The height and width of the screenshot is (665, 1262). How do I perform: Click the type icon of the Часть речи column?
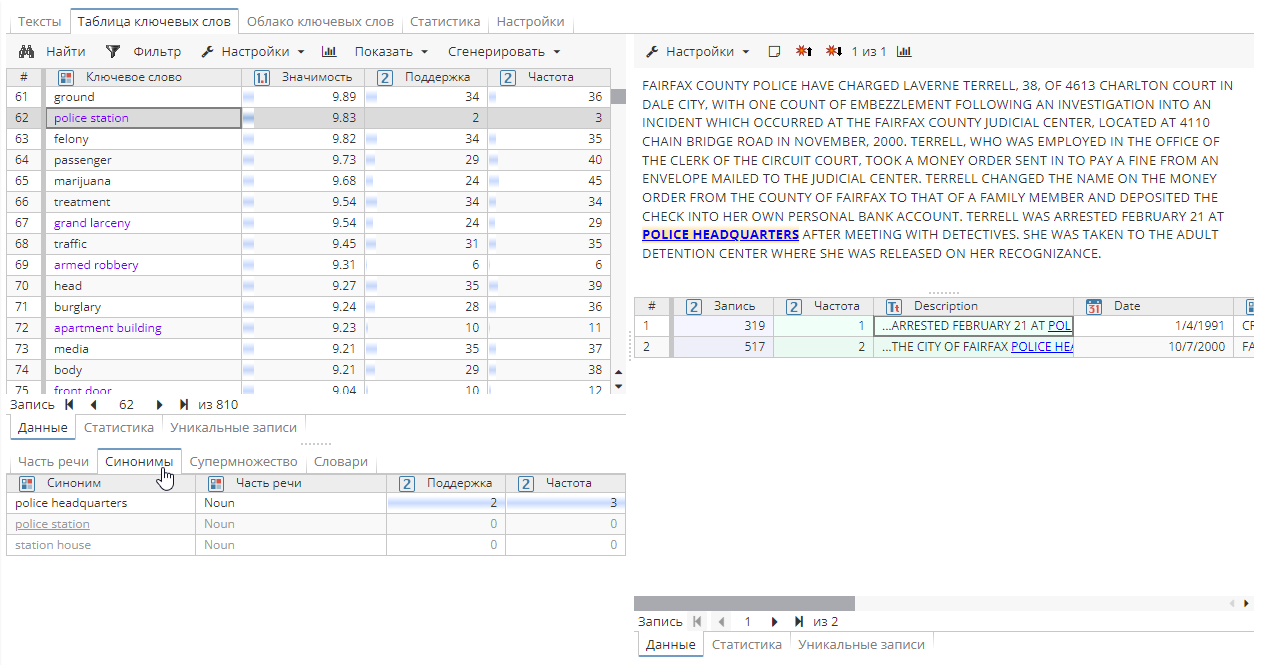click(x=215, y=483)
